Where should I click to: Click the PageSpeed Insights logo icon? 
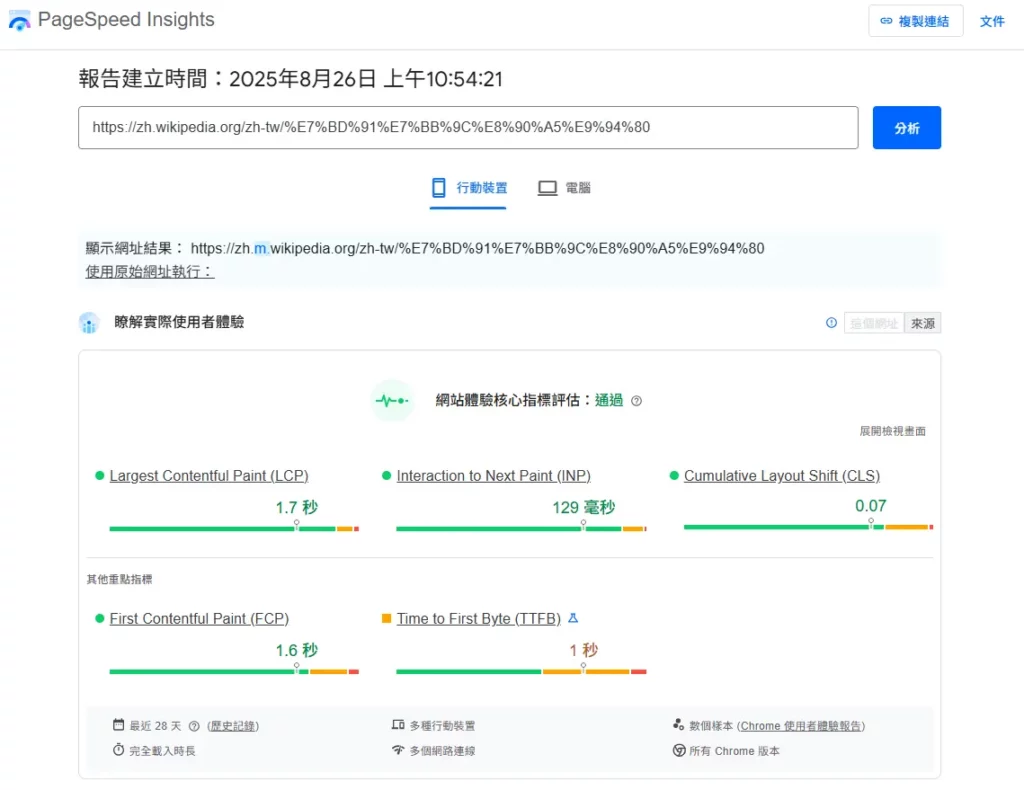tap(20, 20)
